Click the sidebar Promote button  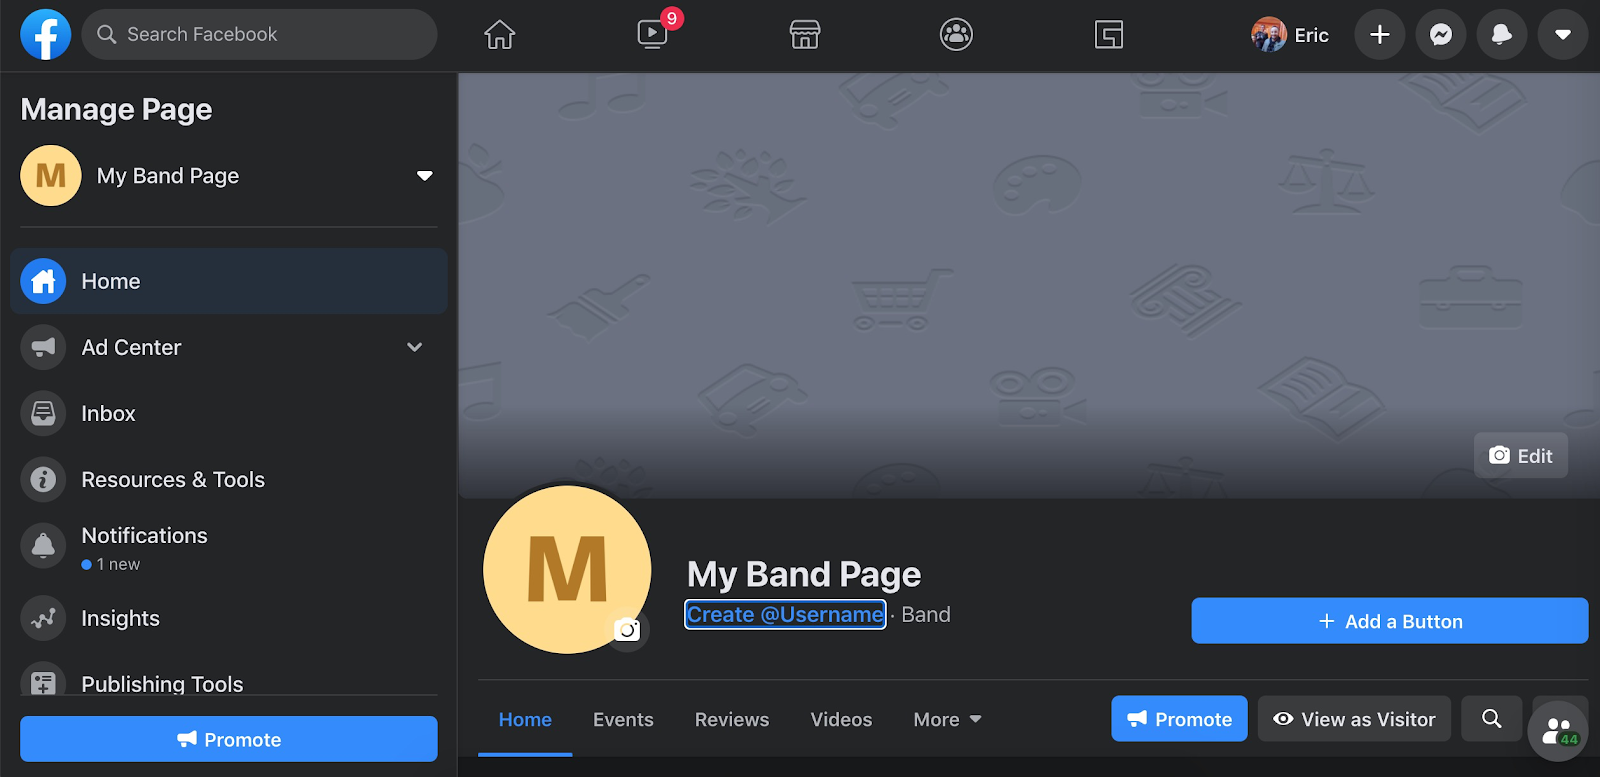(229, 739)
